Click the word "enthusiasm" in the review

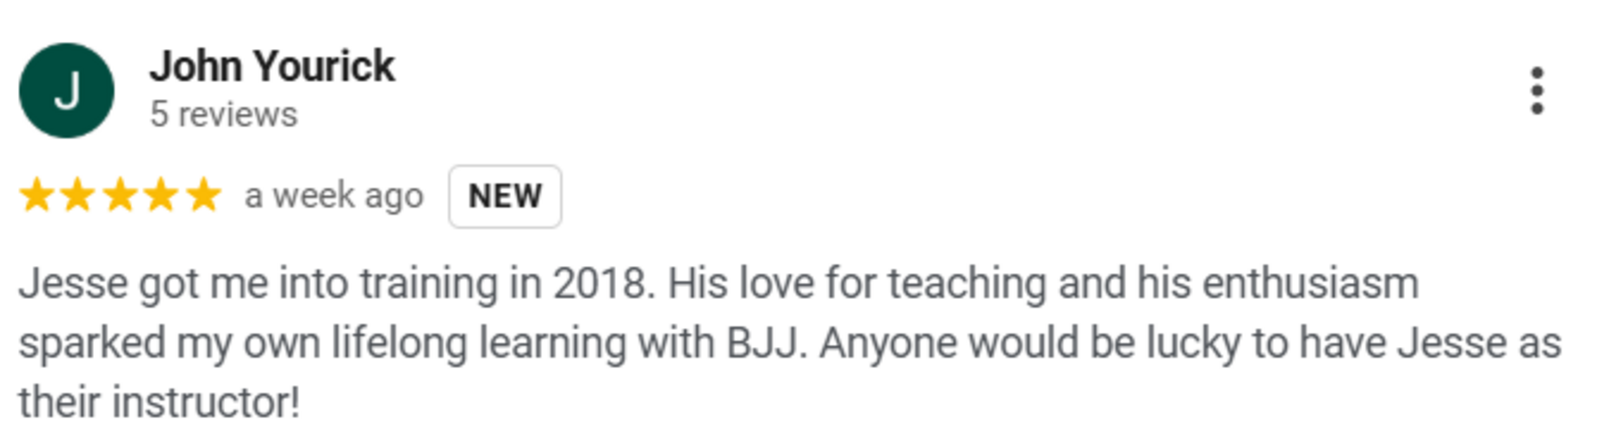[x=1310, y=284]
